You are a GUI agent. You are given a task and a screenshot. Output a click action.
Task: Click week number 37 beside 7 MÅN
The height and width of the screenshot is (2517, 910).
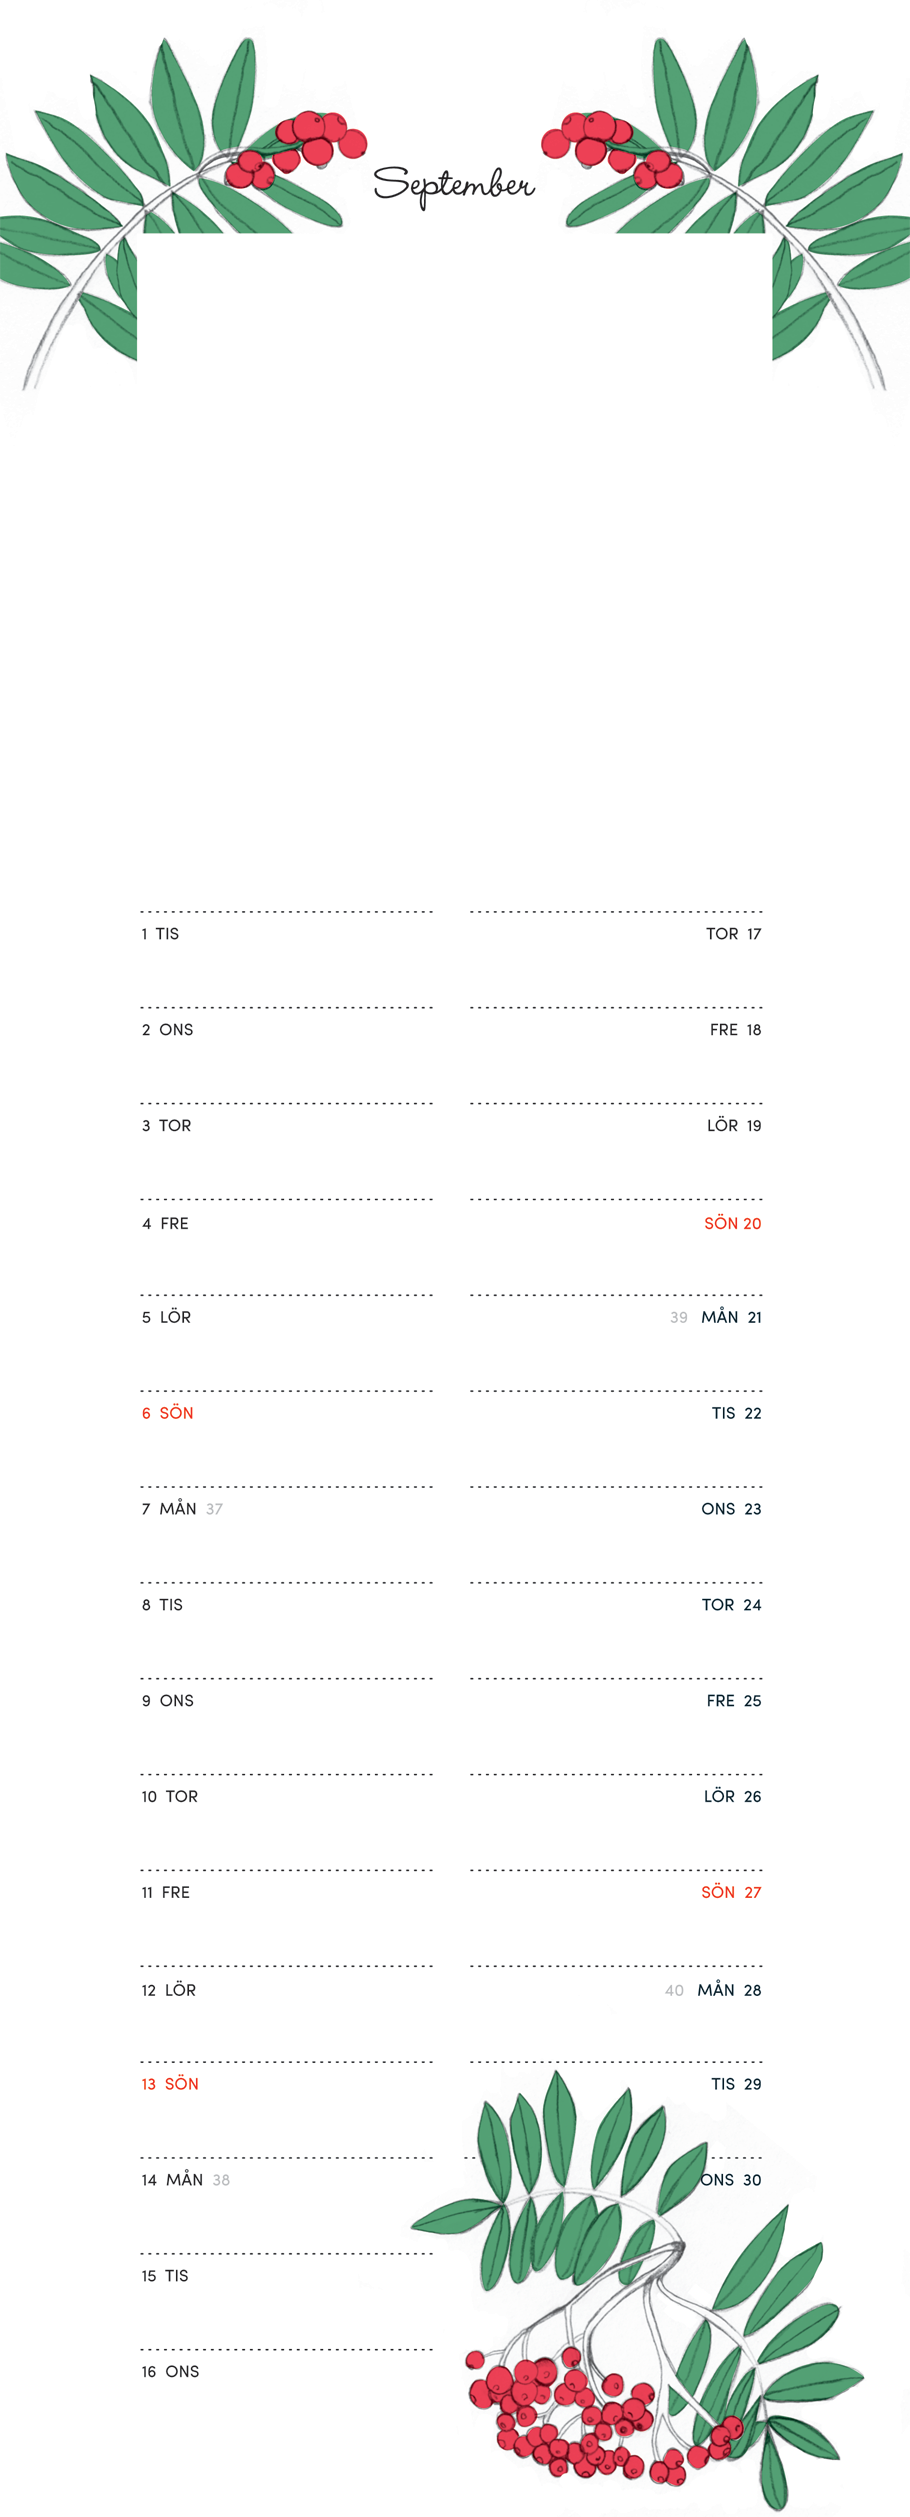(214, 1509)
